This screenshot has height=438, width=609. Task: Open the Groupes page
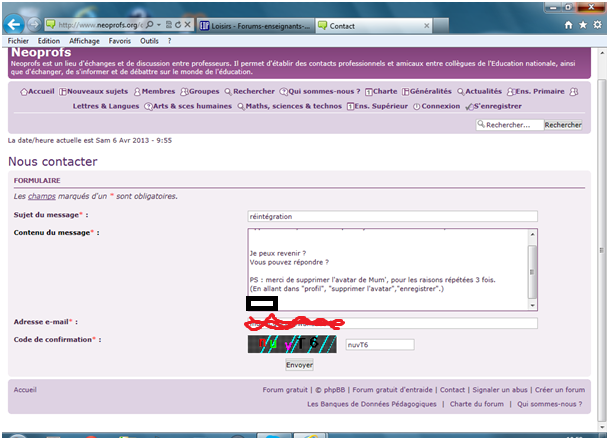tap(204, 91)
